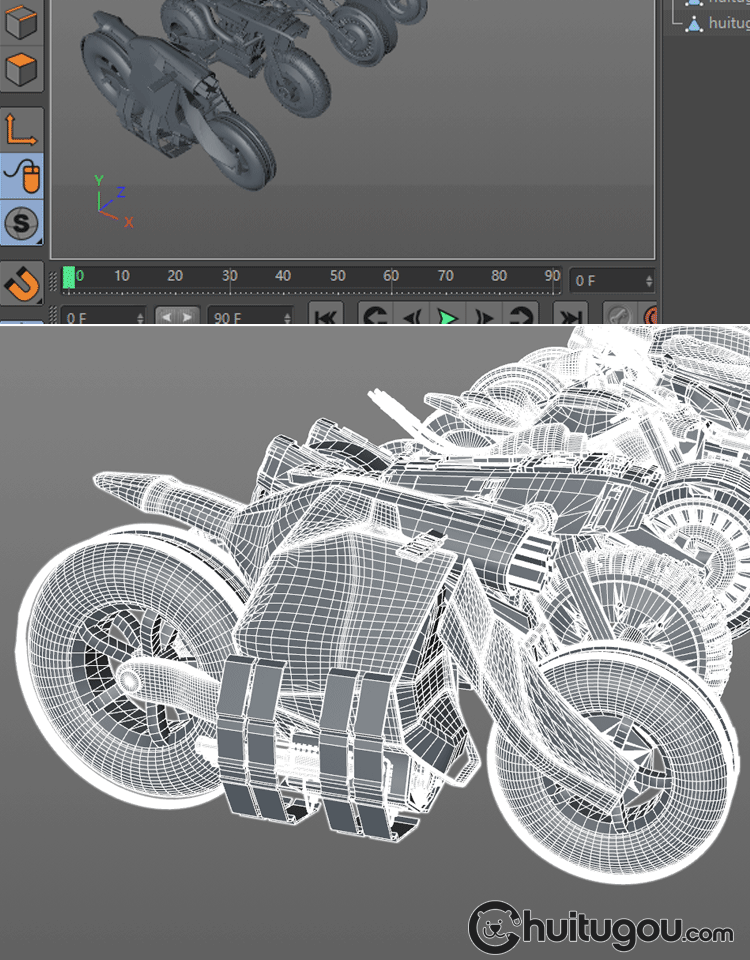Viewport: 750px width, 960px height.
Task: Go to previous key button
Action: coord(374,317)
